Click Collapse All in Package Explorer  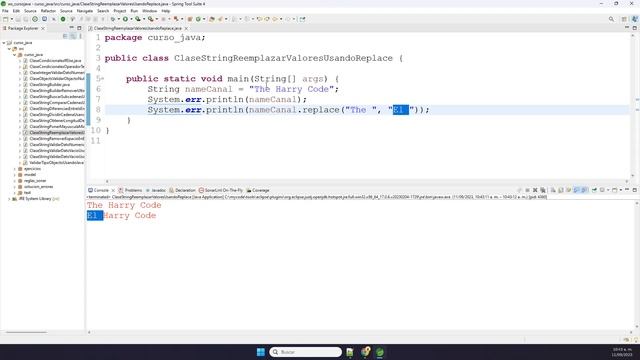(65, 36)
